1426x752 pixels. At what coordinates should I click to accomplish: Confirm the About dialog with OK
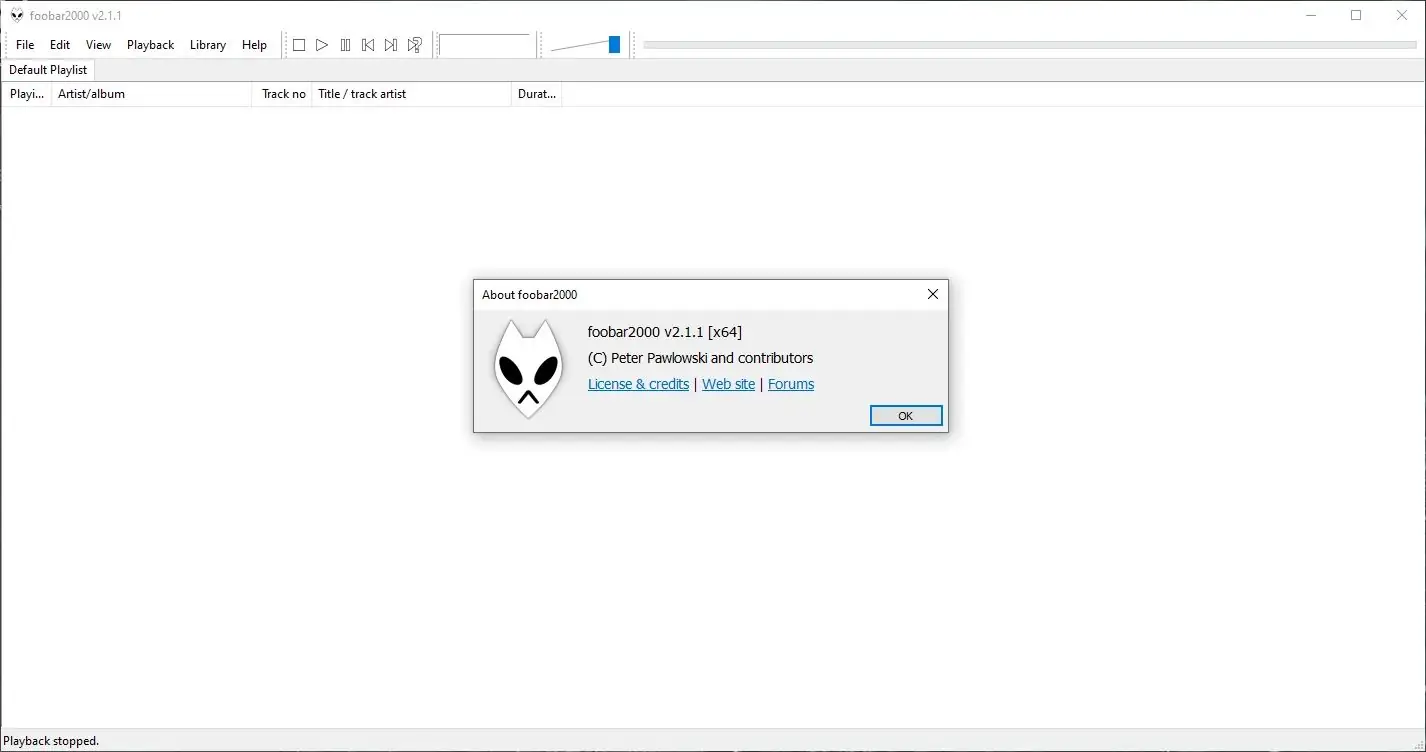tap(906, 416)
